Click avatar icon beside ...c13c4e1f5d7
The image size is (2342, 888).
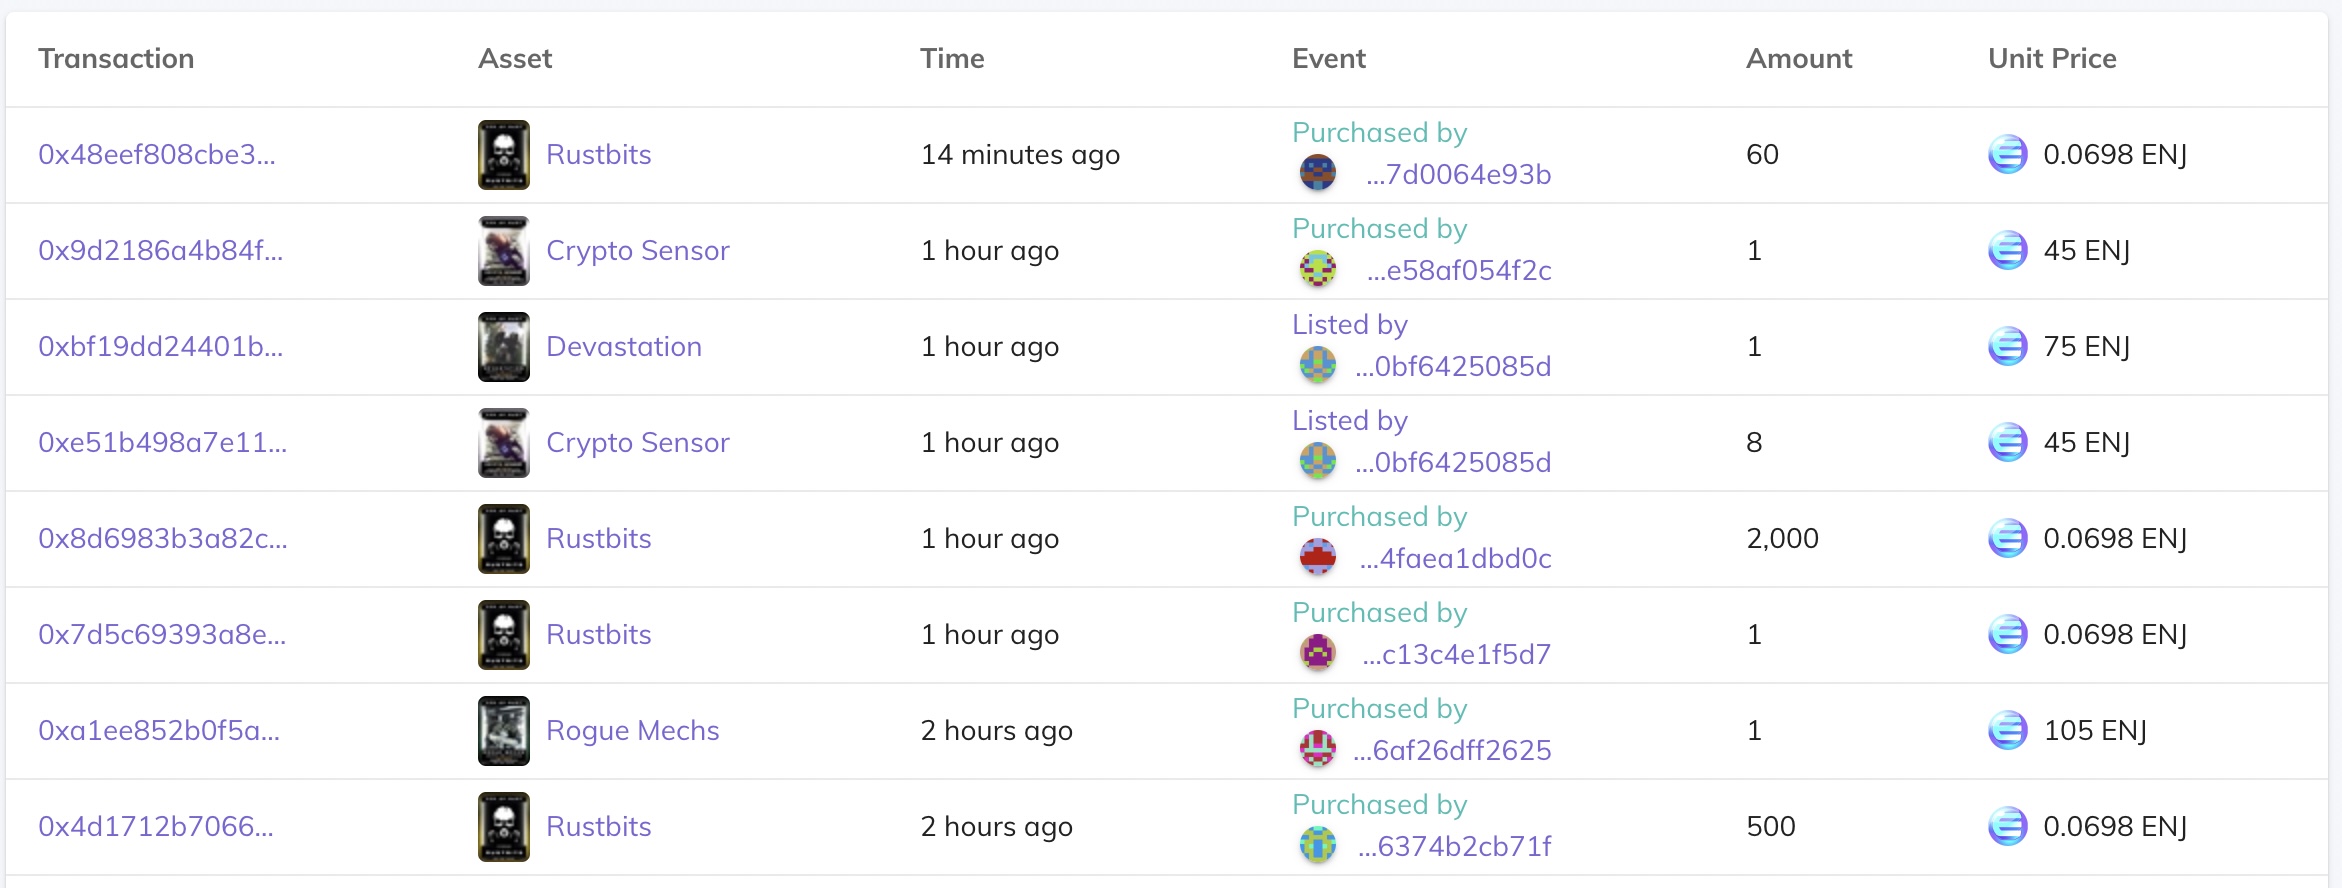click(1318, 653)
